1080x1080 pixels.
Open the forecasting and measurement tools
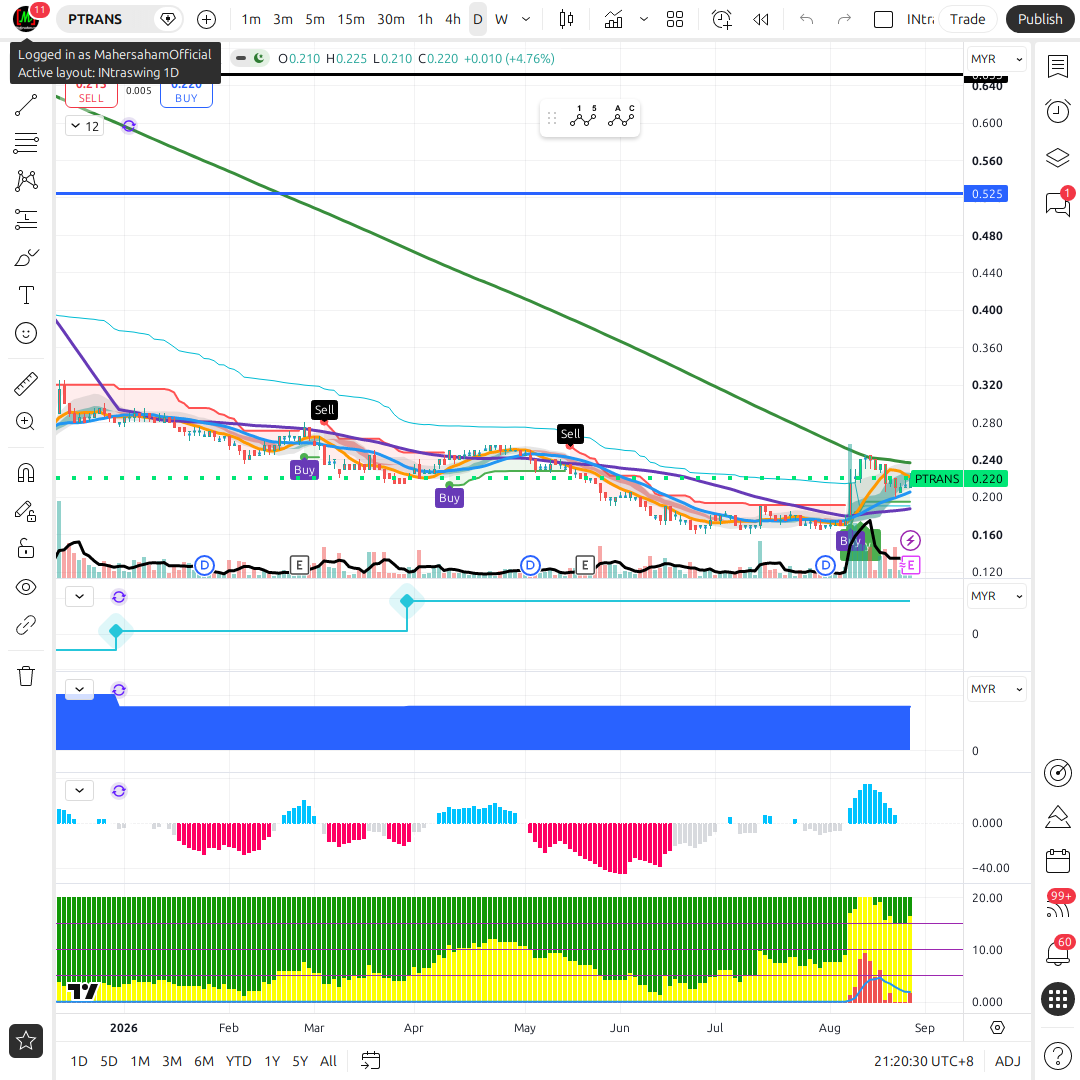coord(26,220)
